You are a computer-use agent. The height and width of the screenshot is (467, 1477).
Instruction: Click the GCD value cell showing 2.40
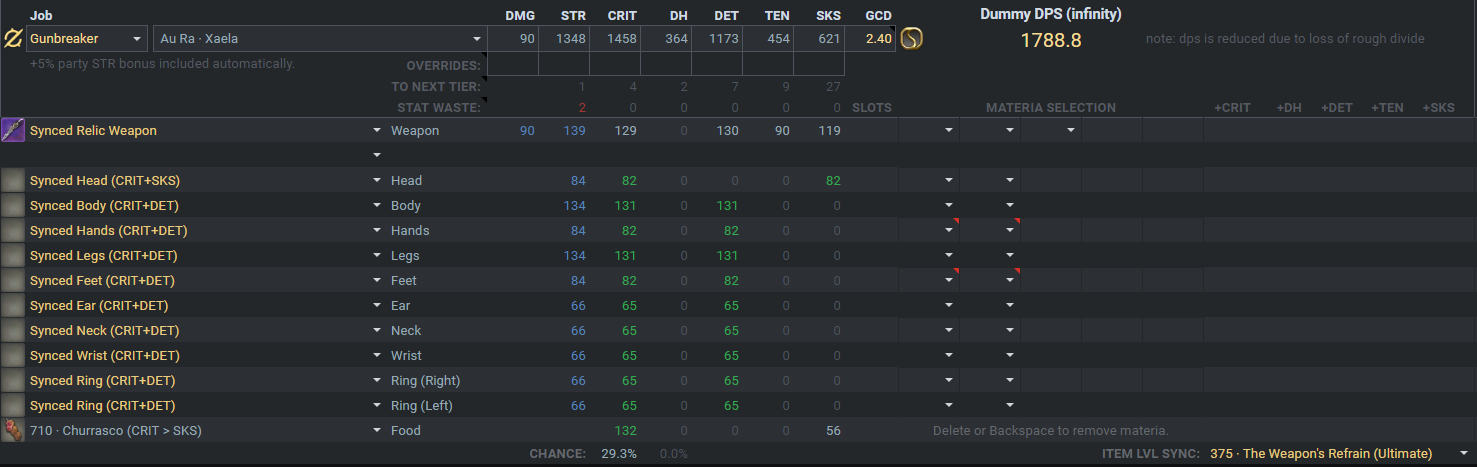870,39
